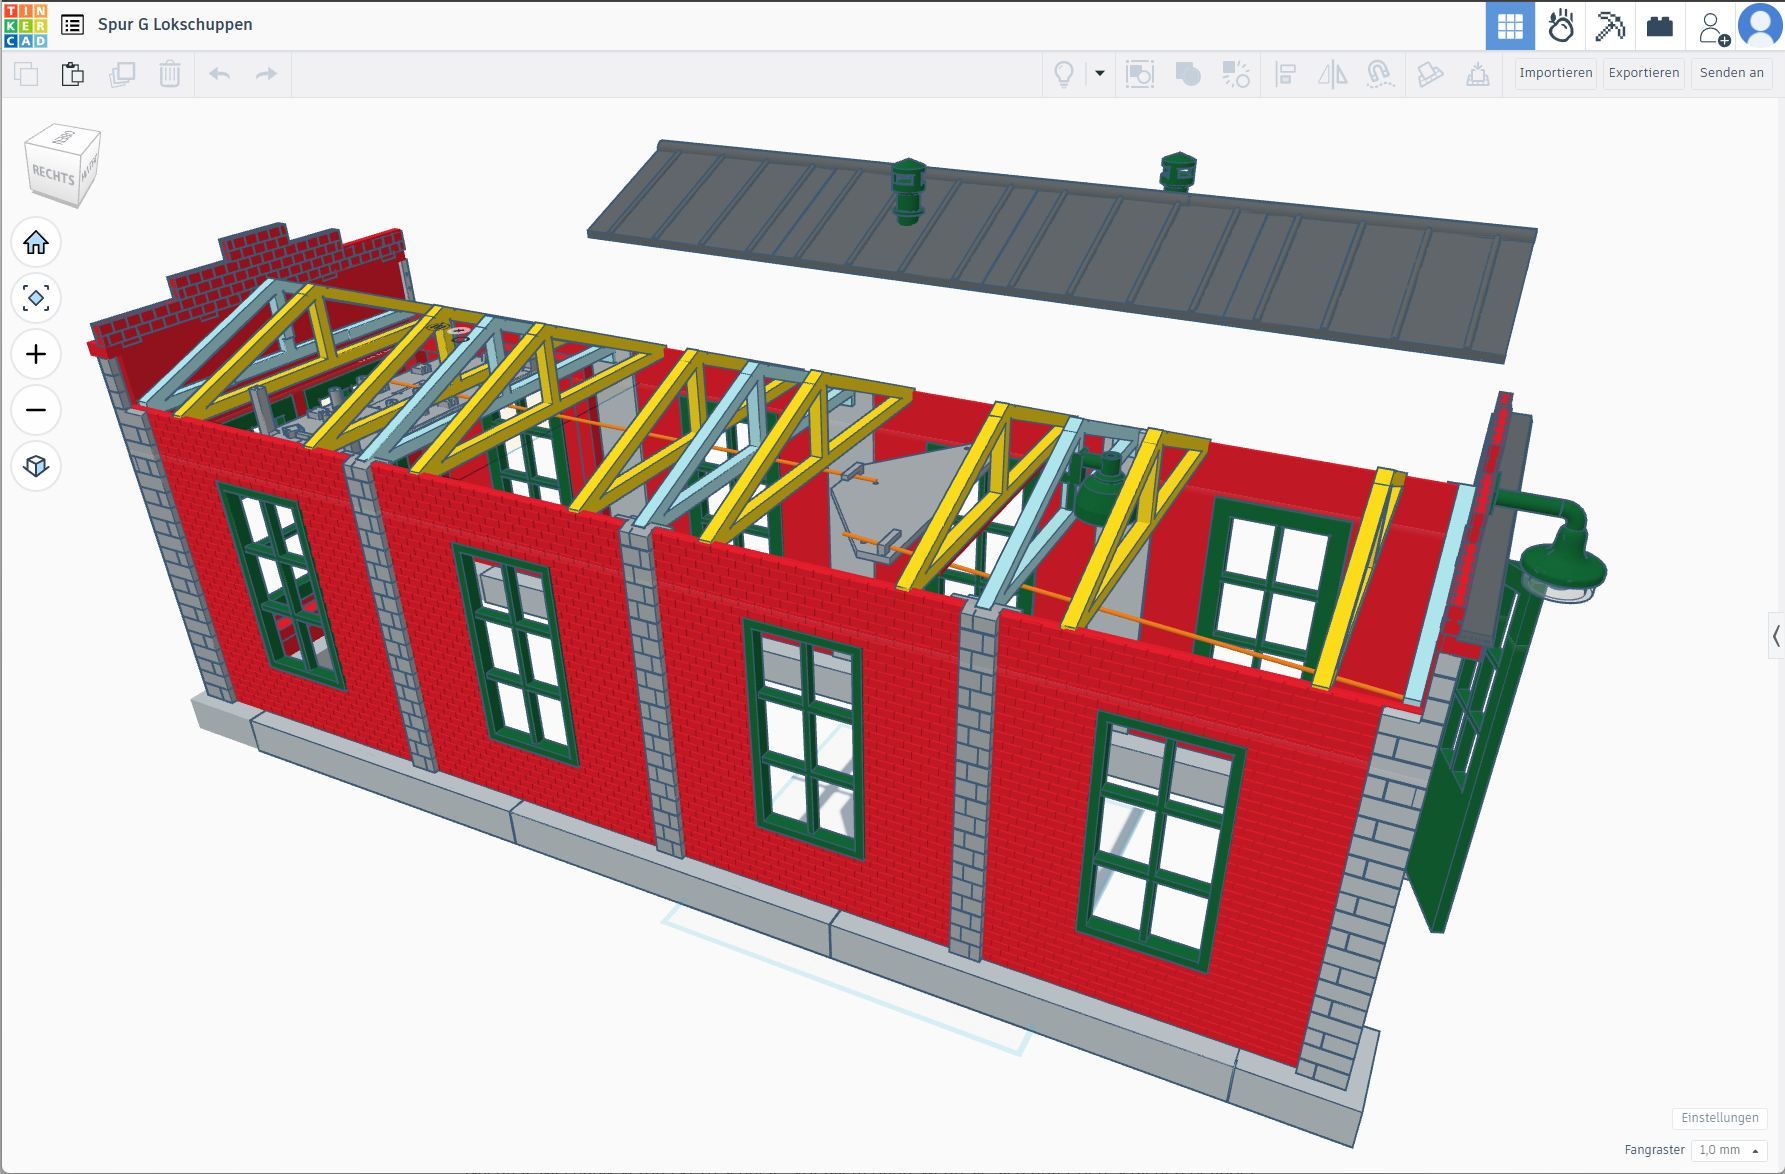Toggle perspective/orthographic view cube button

click(x=36, y=466)
